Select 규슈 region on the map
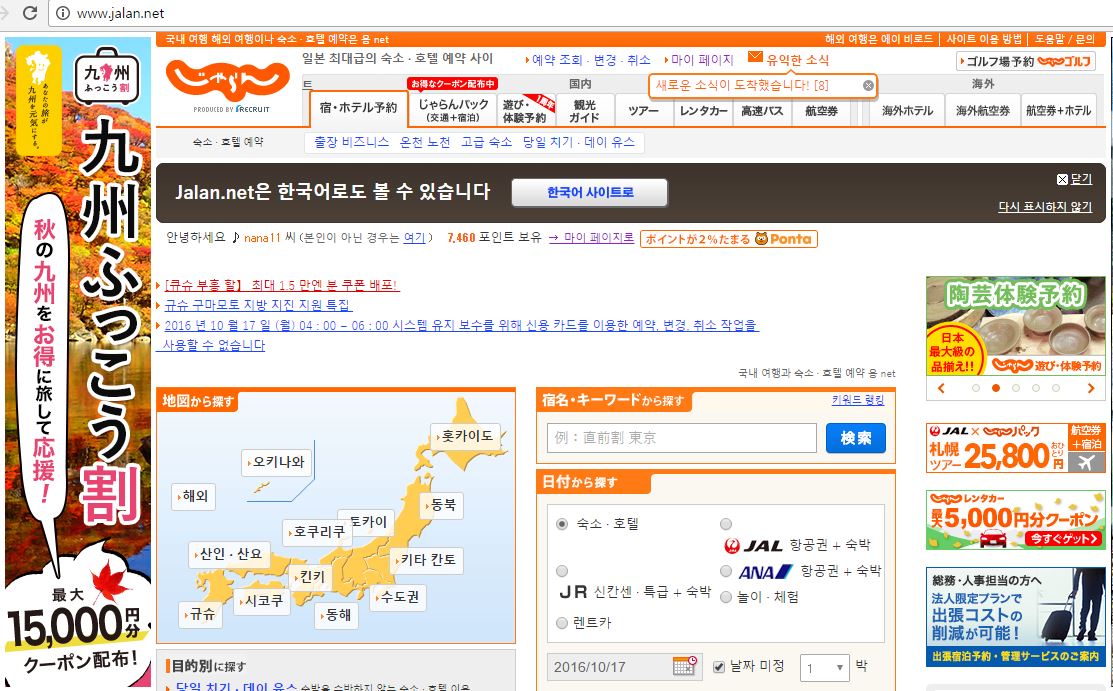This screenshot has width=1113, height=691. coord(201,614)
